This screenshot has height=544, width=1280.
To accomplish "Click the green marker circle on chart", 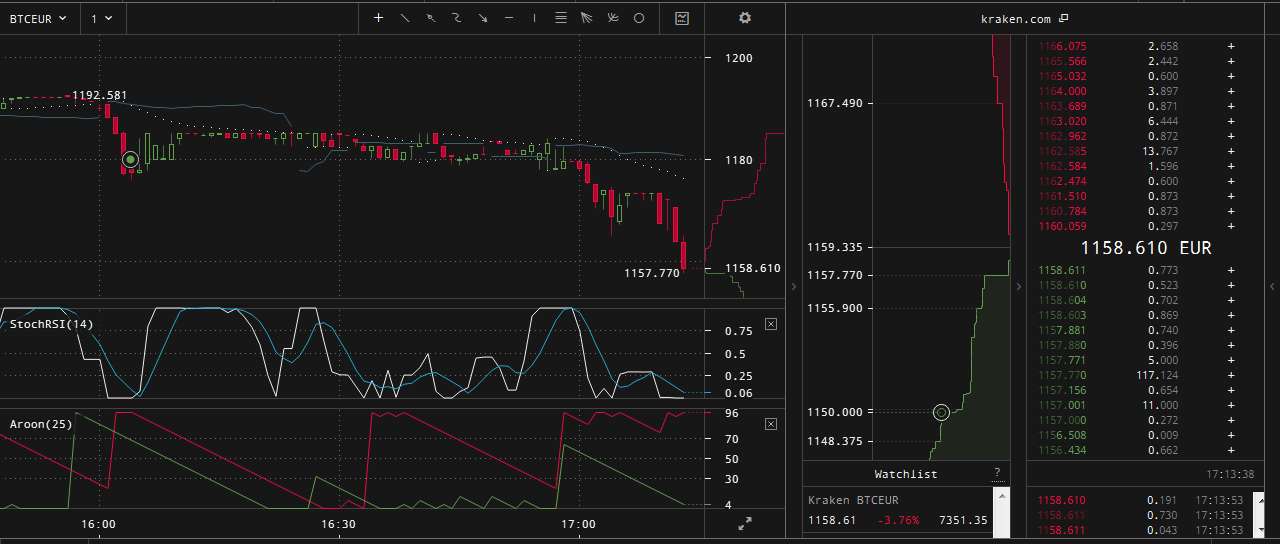I will [130, 159].
